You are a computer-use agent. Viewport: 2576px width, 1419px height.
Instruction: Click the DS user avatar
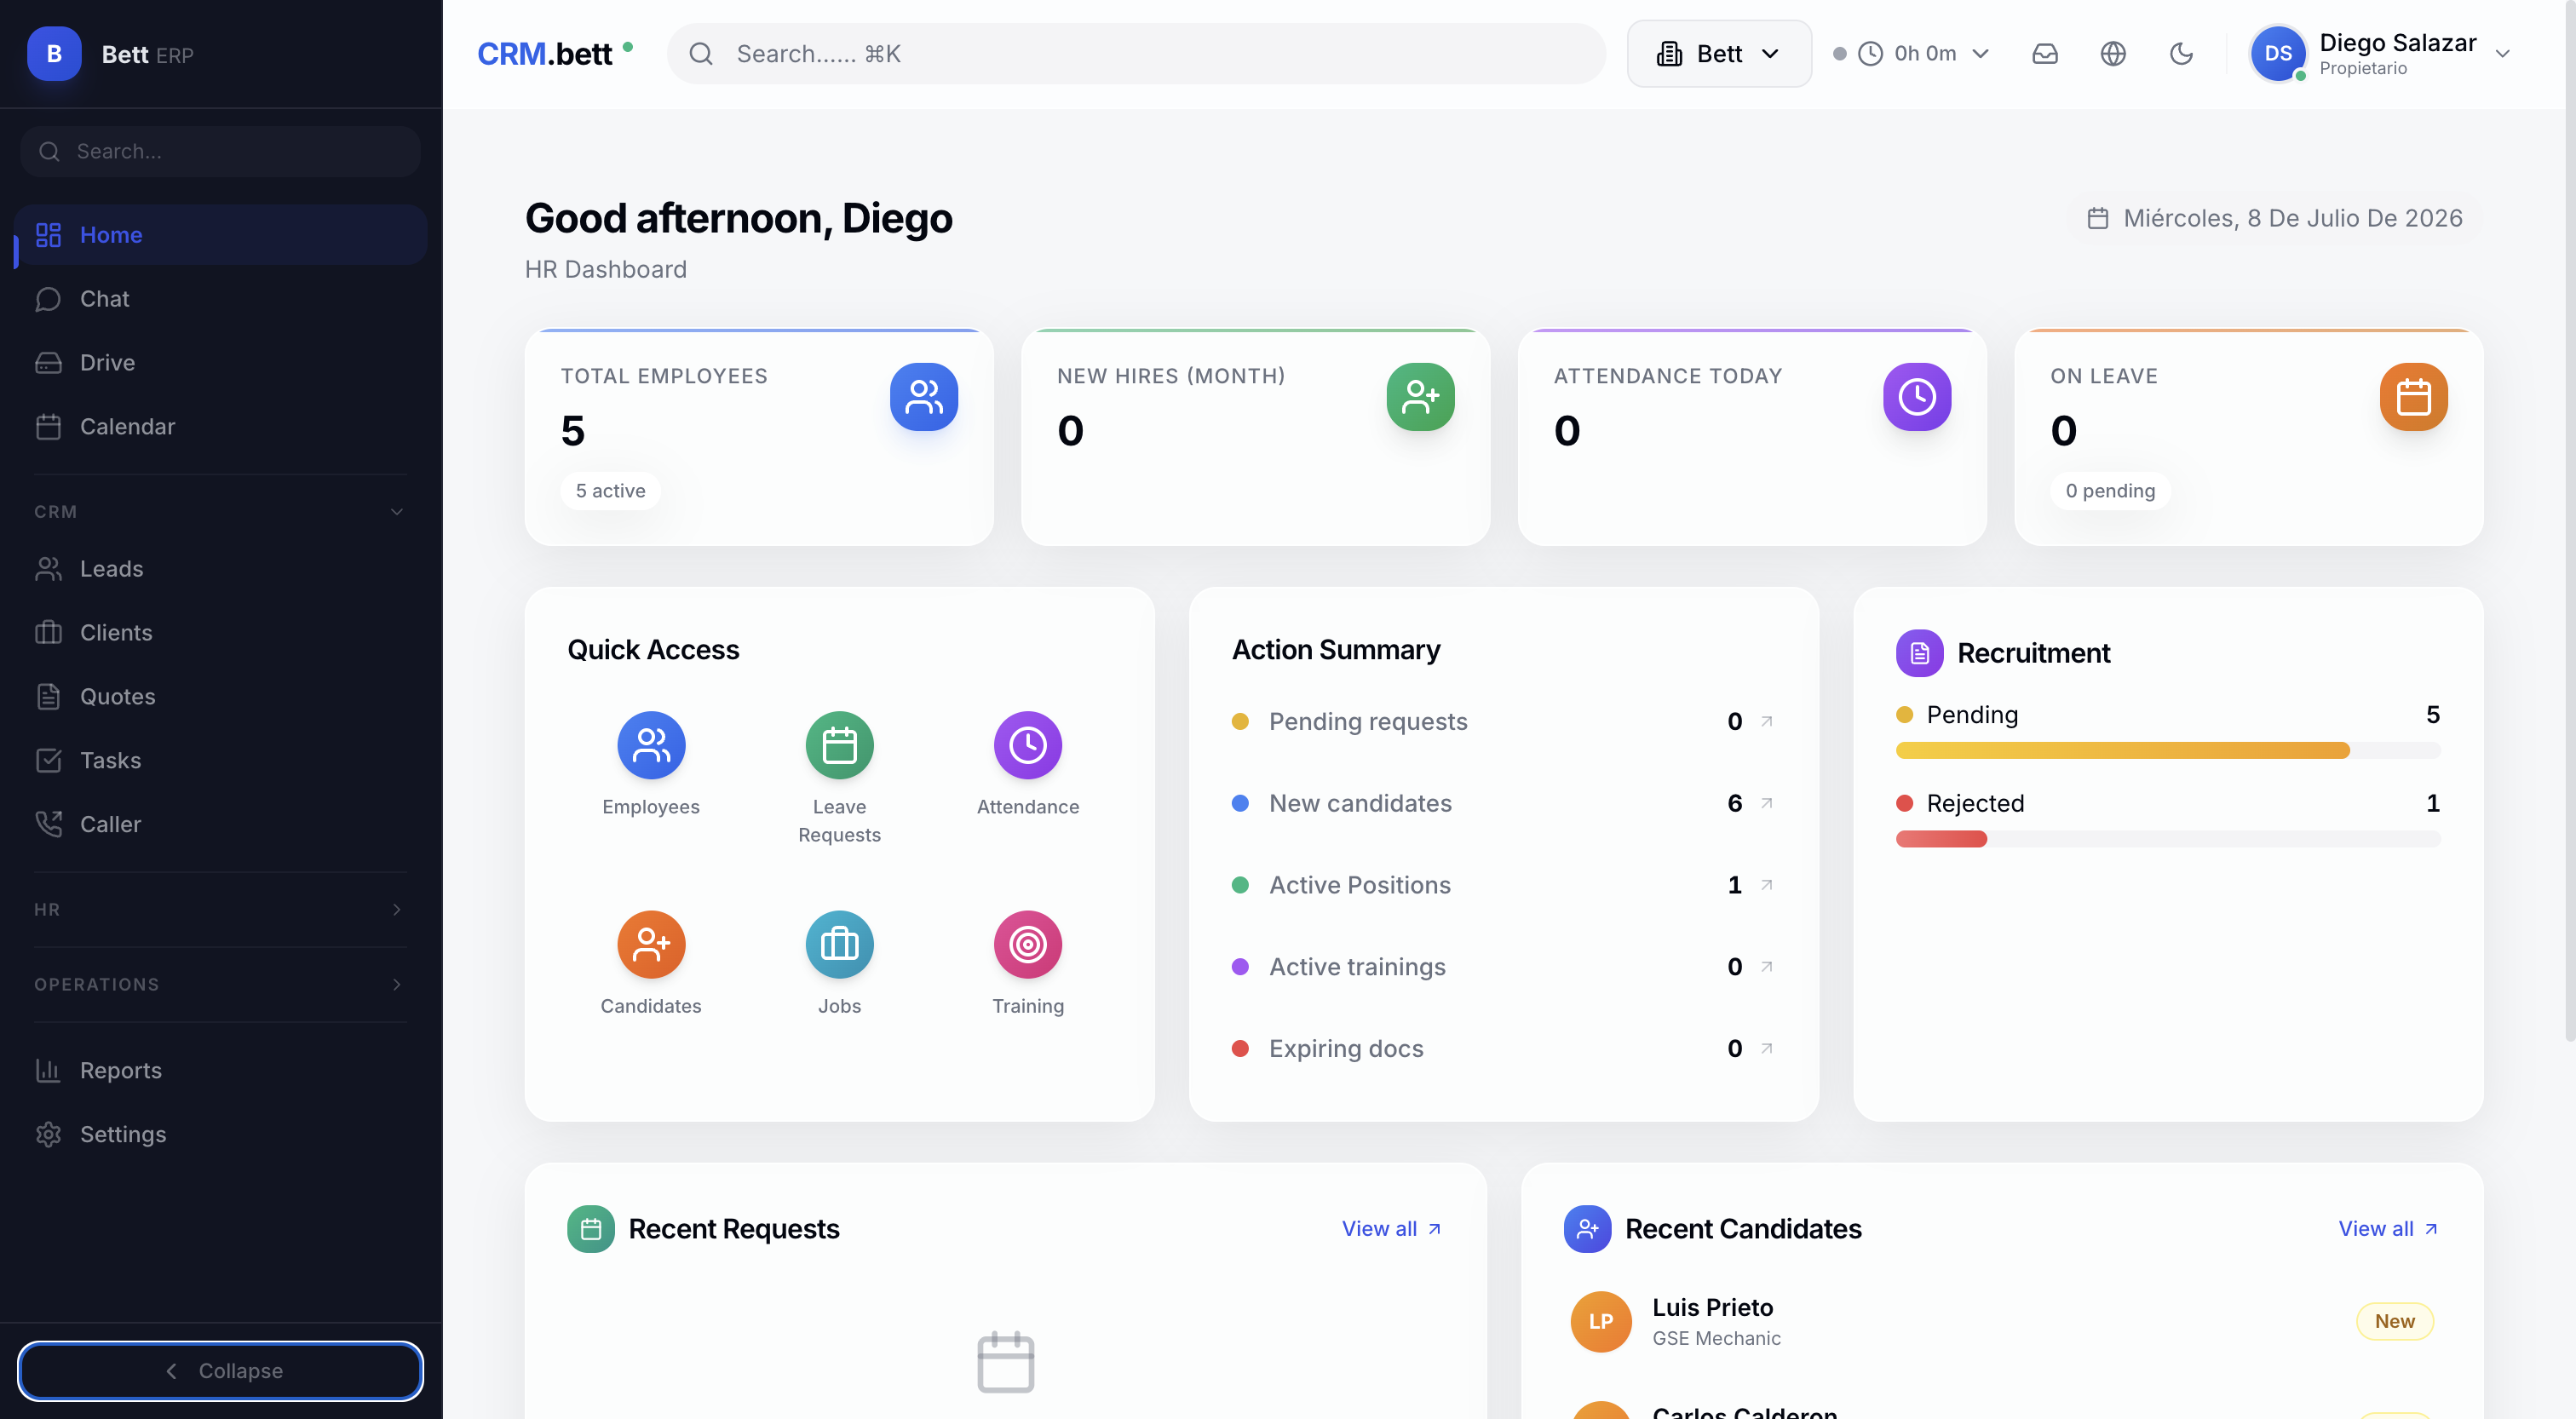click(2278, 54)
